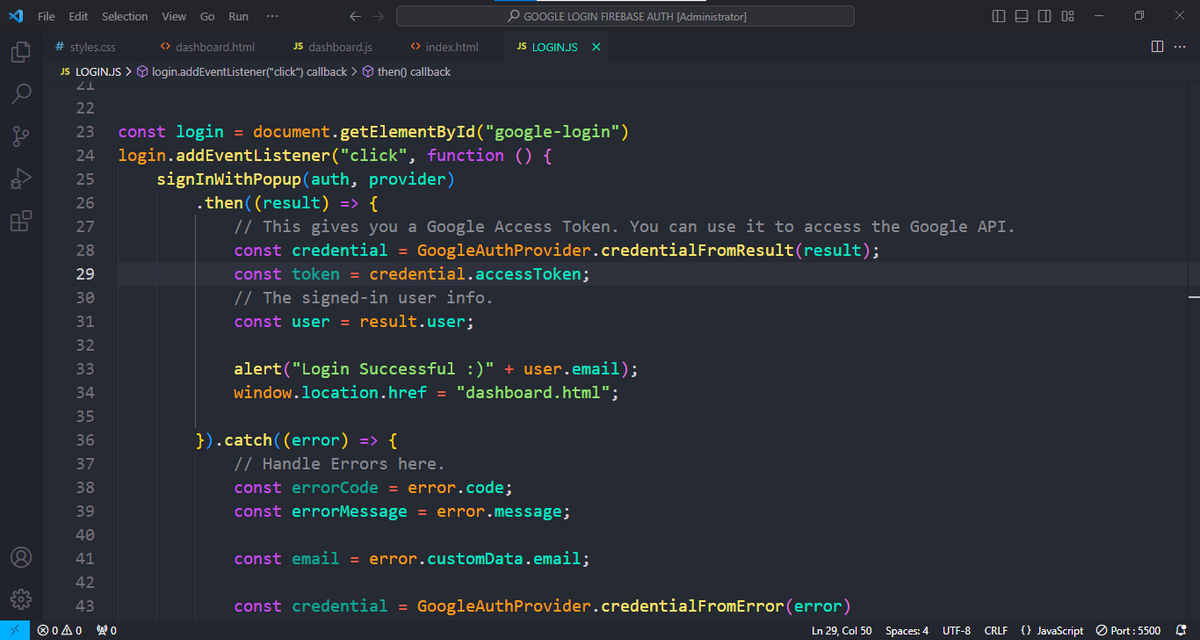Change the CRLF end-of-line sequence
Screen dimensions: 1200x640
pos(996,631)
